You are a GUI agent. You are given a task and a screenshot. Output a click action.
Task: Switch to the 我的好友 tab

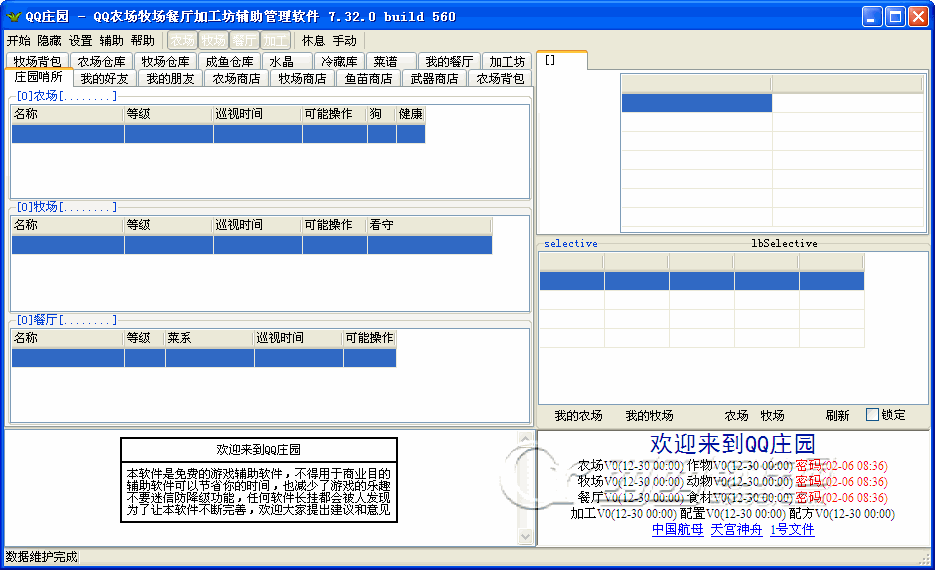tap(104, 78)
